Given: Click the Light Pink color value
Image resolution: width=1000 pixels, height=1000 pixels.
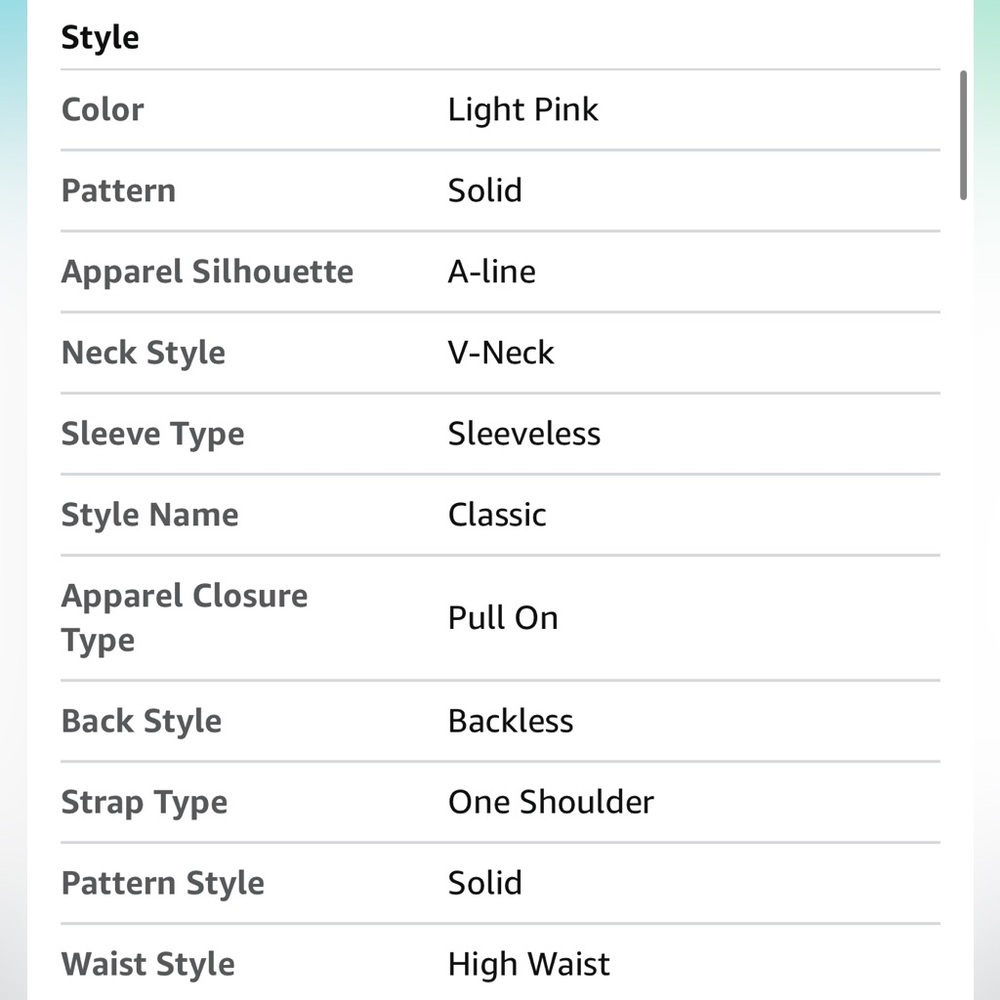Looking at the screenshot, I should point(523,110).
